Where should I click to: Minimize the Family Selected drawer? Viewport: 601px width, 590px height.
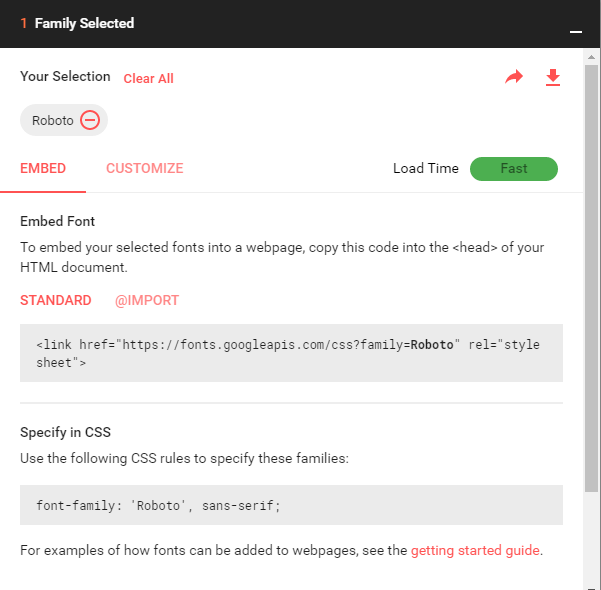coord(576,32)
